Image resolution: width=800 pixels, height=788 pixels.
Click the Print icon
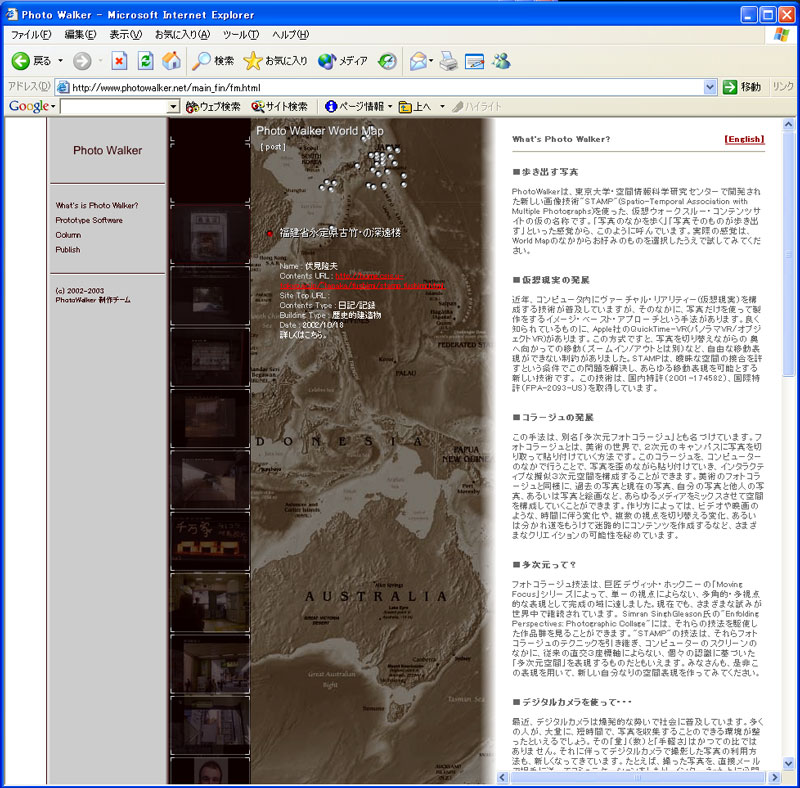[449, 61]
